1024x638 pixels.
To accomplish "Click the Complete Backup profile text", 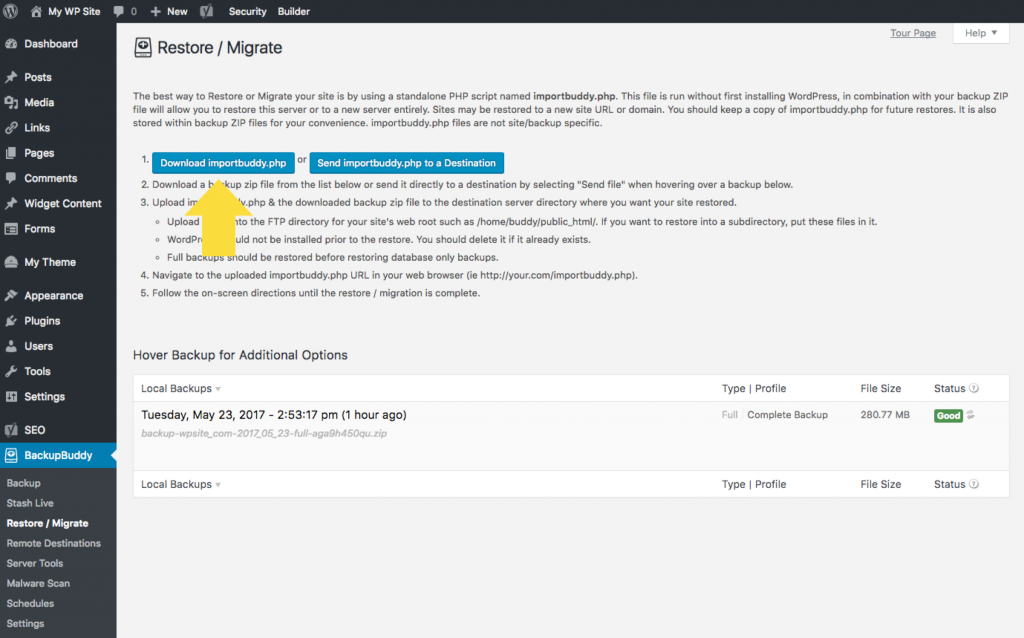I will (x=787, y=415).
